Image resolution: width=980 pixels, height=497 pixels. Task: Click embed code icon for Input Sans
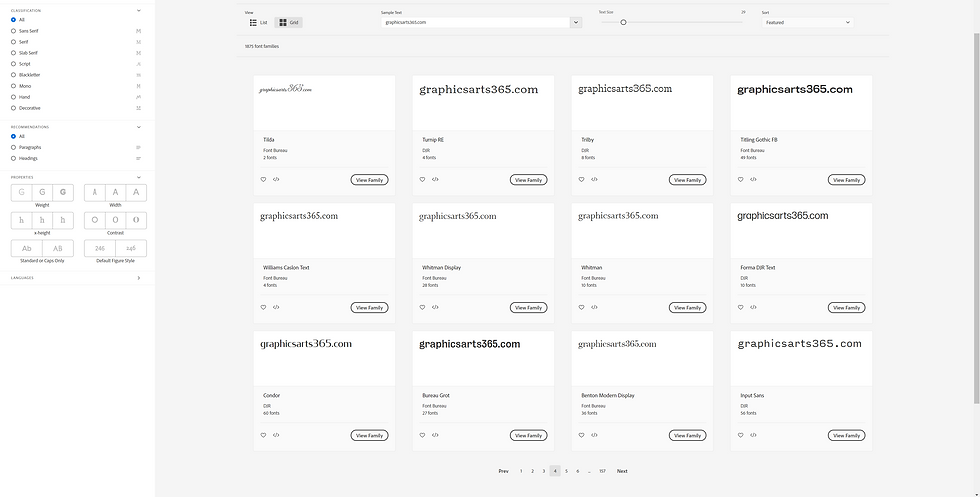tap(753, 435)
